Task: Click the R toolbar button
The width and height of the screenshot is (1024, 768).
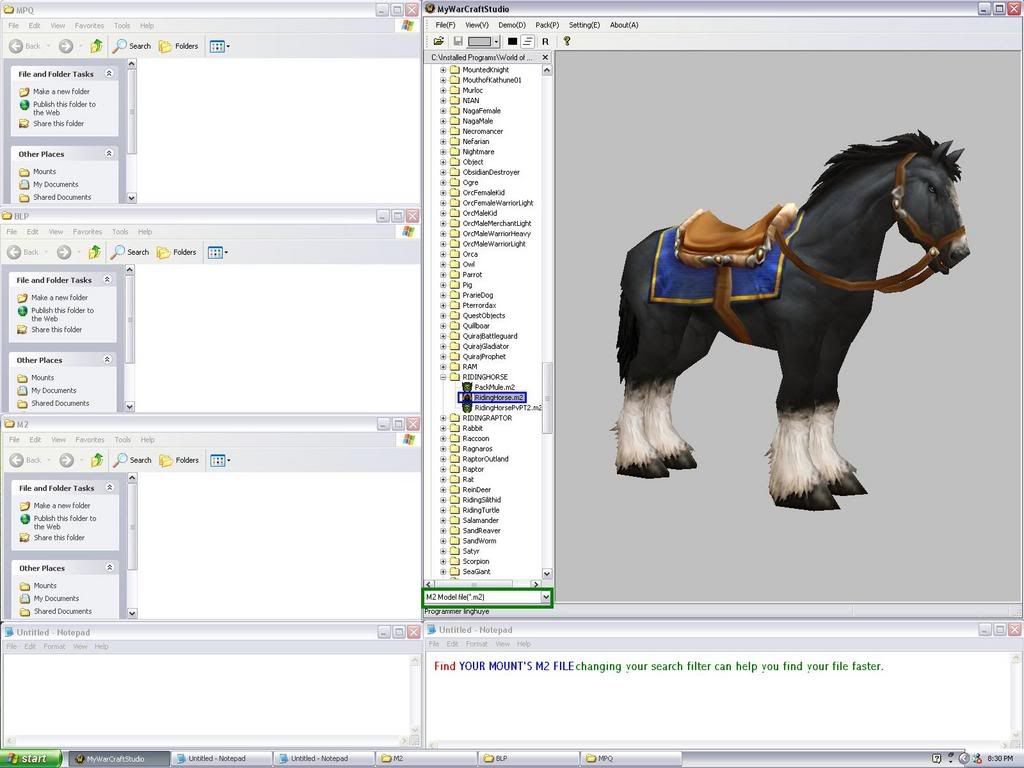Action: [x=545, y=41]
